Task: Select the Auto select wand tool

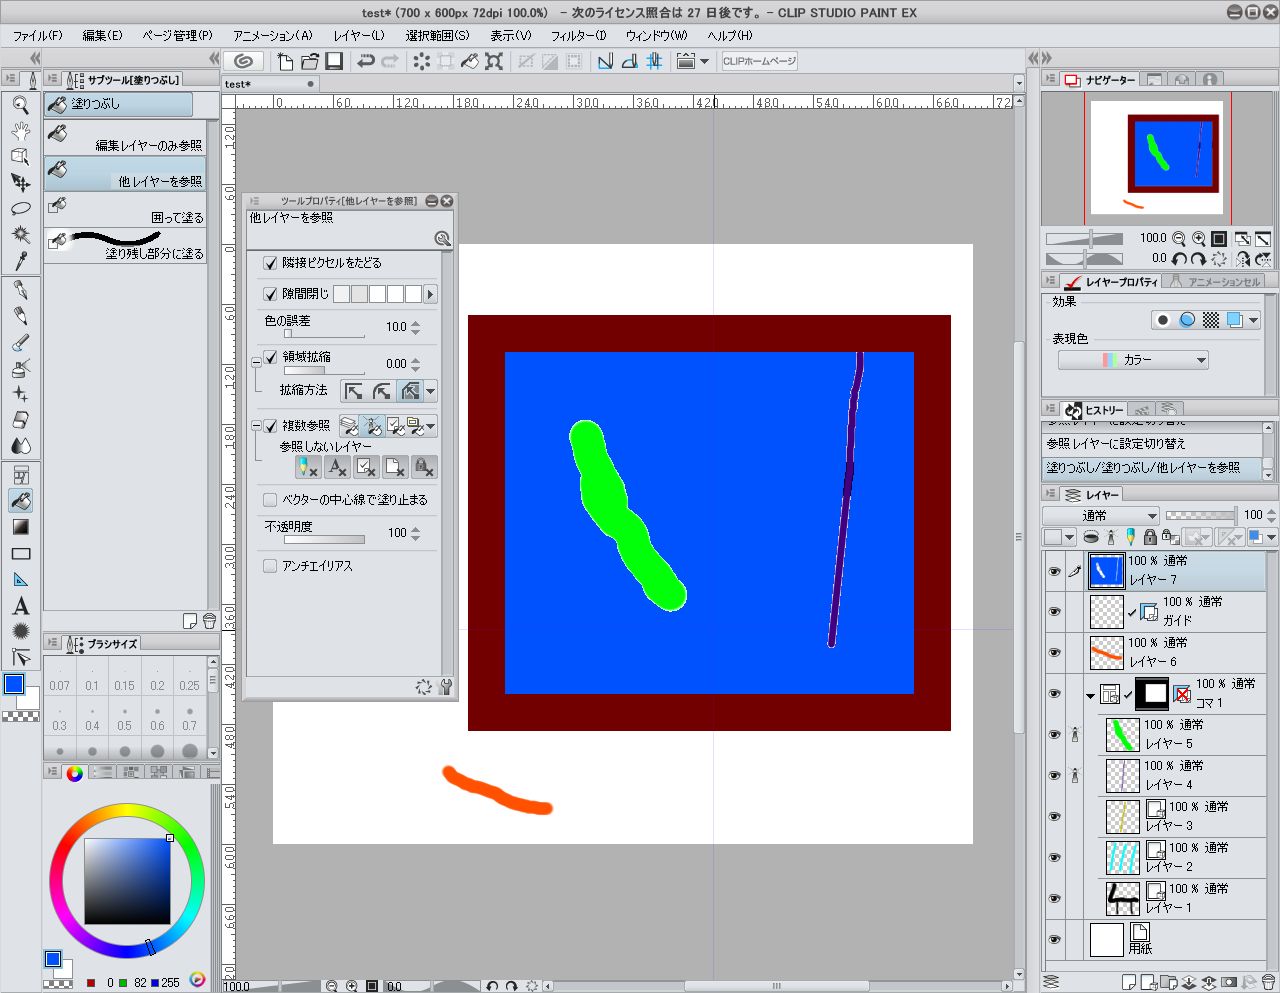Action: 20,235
